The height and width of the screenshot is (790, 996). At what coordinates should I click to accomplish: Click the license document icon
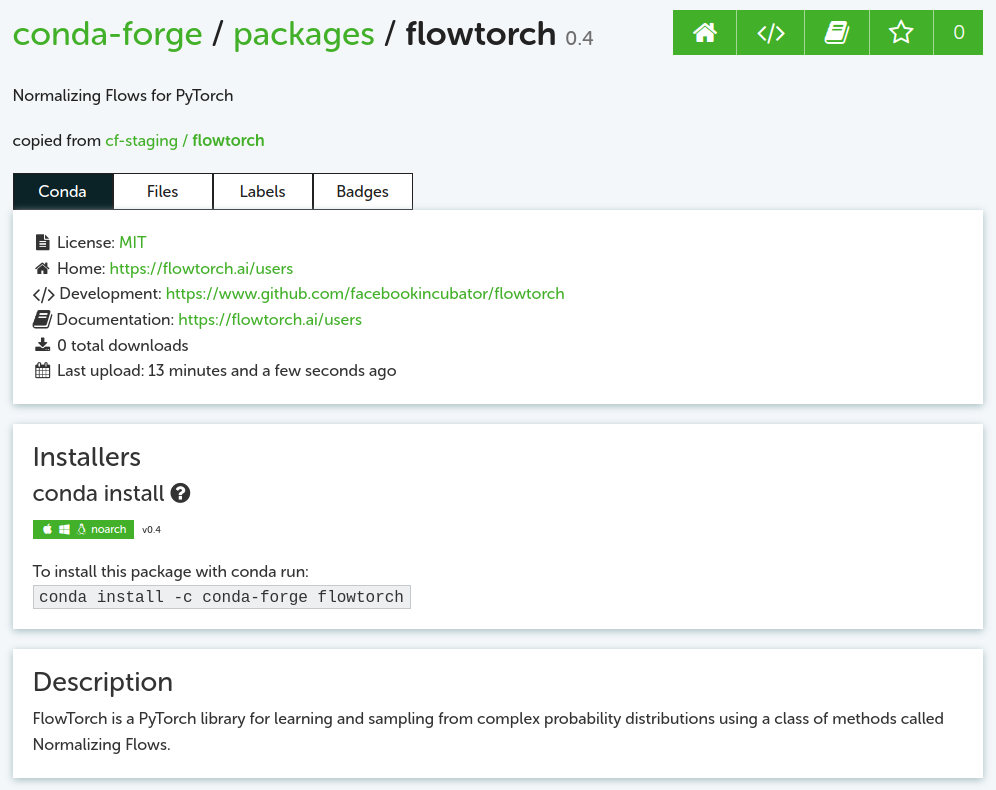pos(41,241)
